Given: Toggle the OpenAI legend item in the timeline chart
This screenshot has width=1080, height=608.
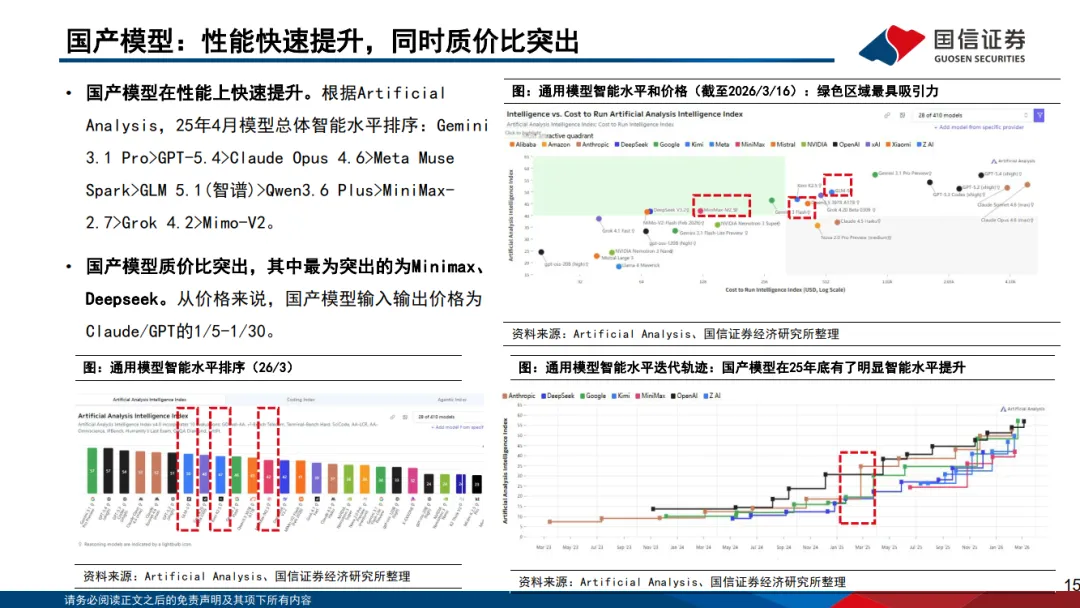Looking at the screenshot, I should coord(685,396).
